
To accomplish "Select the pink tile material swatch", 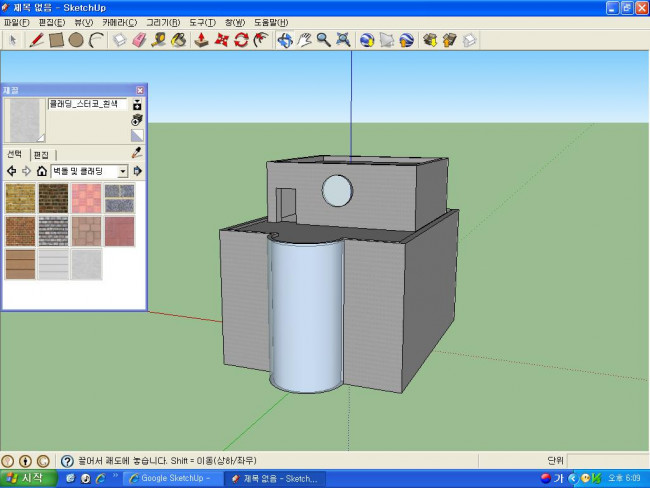I will 86,198.
